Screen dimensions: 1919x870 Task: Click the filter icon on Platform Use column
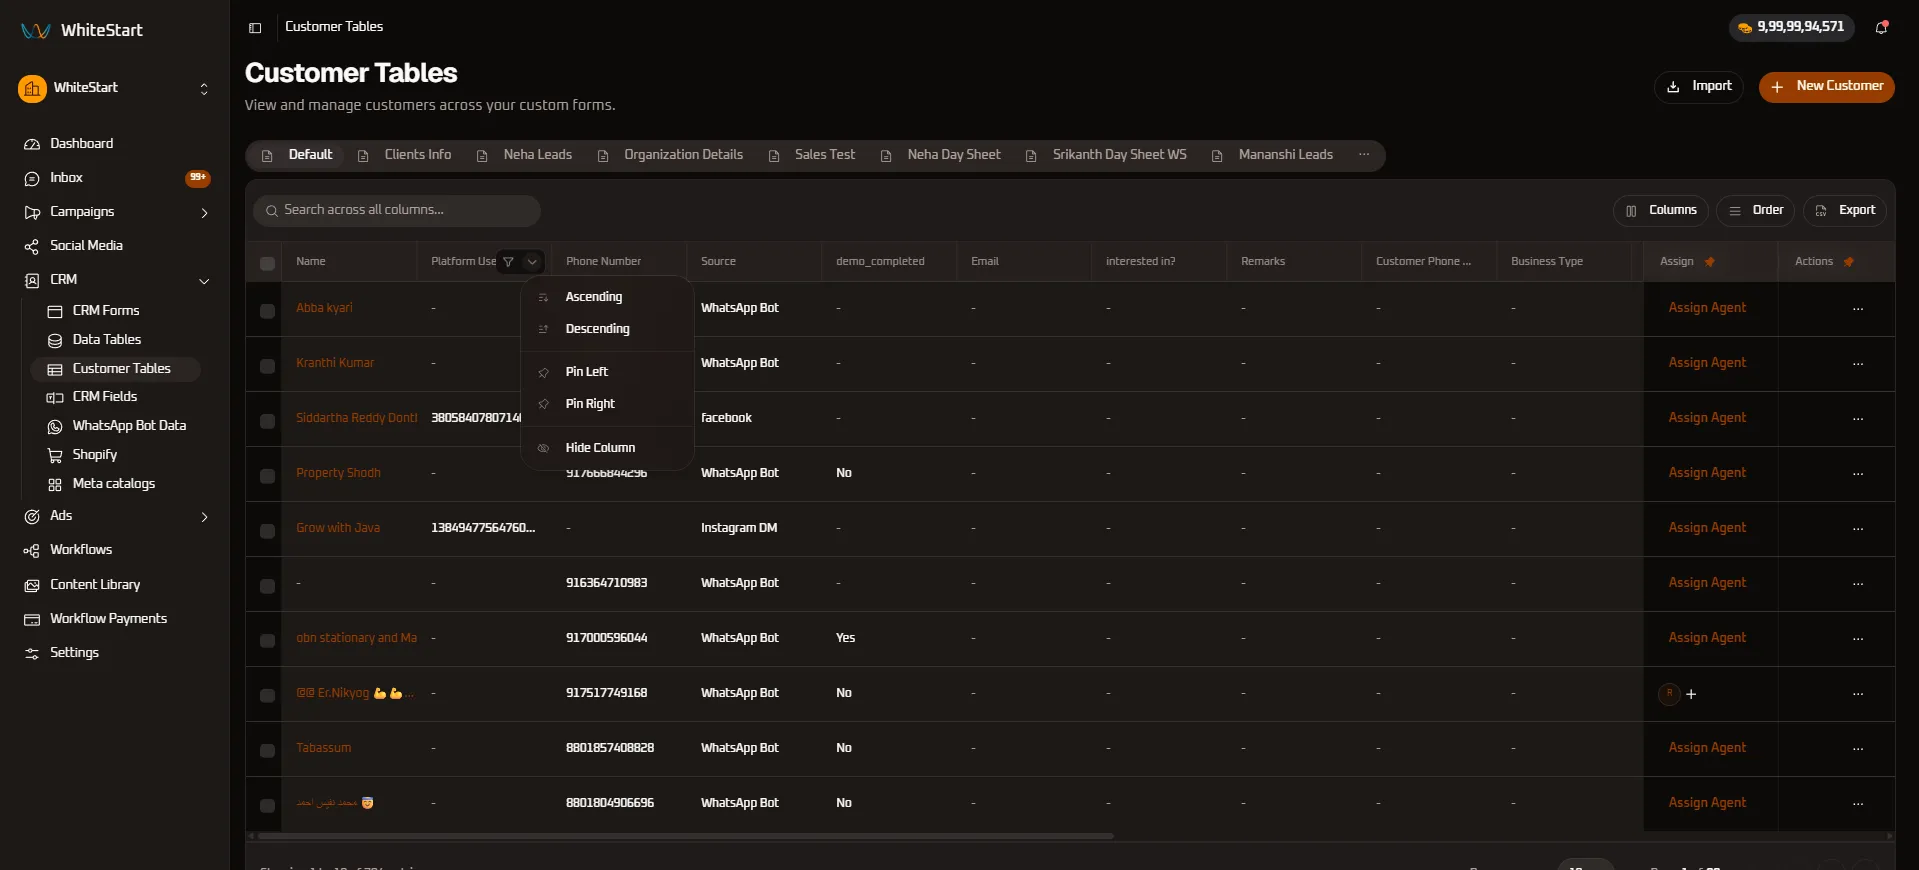[x=508, y=262]
